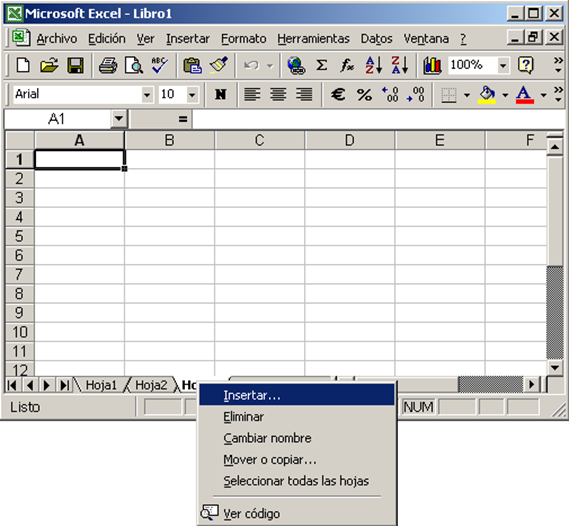Click the last sheet navigation button
Image resolution: width=569 pixels, height=526 pixels.
(x=65, y=385)
